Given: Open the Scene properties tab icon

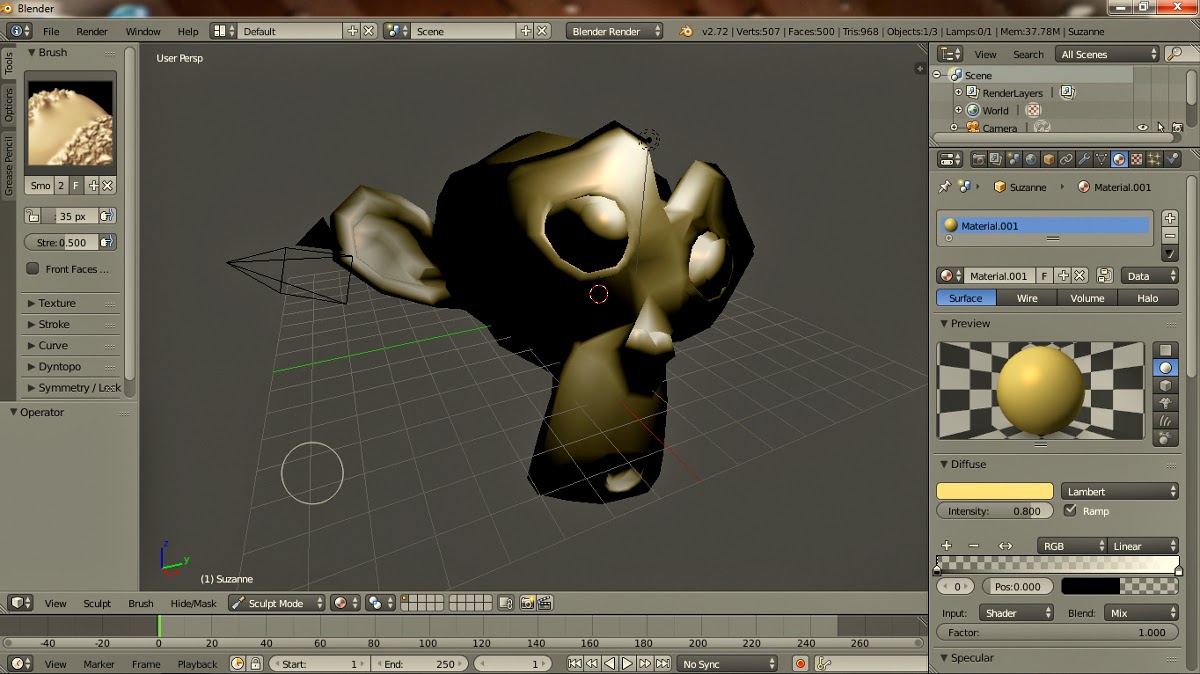Looking at the screenshot, I should tap(1014, 159).
